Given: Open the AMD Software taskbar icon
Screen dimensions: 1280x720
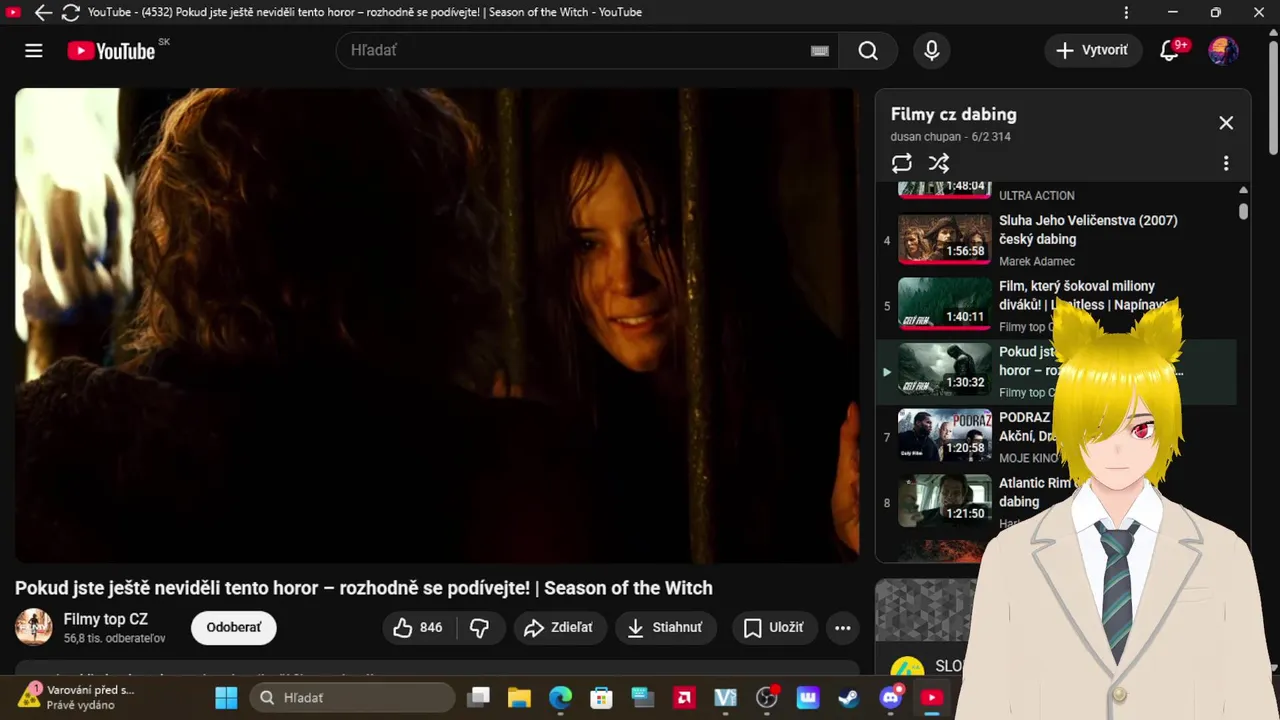Looking at the screenshot, I should (x=684, y=697).
